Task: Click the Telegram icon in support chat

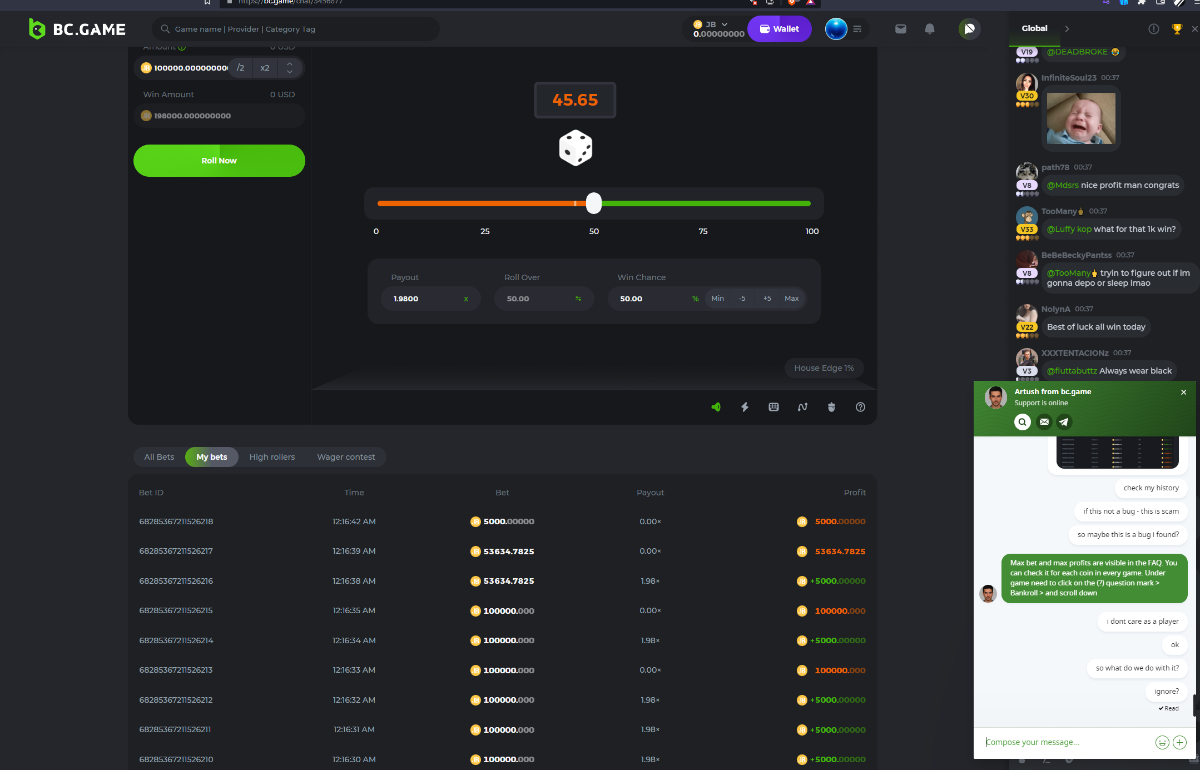Action: tap(1064, 422)
